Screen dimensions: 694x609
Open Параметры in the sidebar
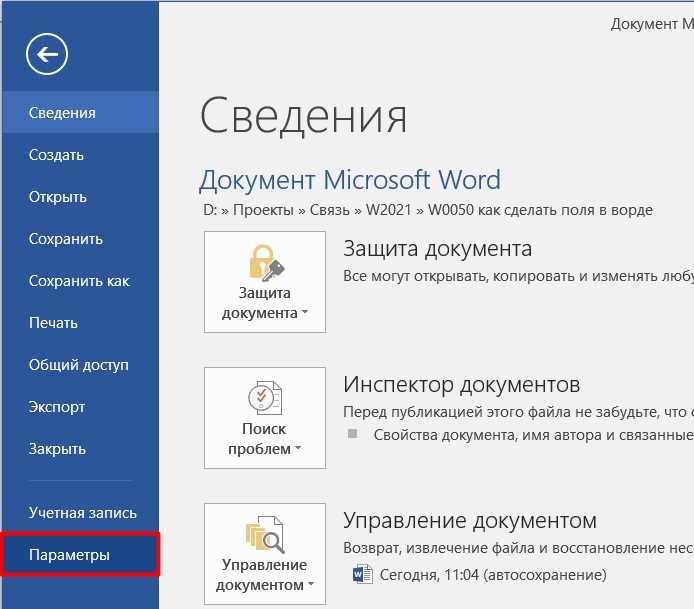pyautogui.click(x=80, y=555)
